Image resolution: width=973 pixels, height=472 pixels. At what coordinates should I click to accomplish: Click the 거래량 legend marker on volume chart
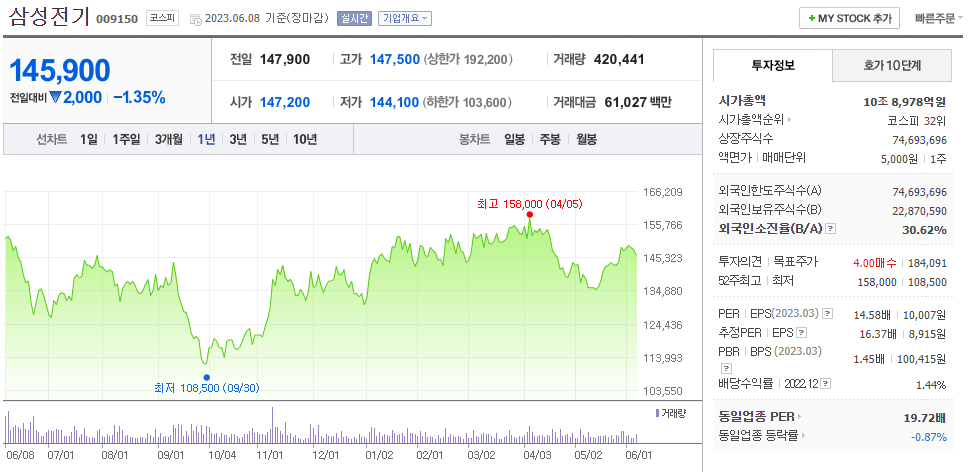[657, 413]
